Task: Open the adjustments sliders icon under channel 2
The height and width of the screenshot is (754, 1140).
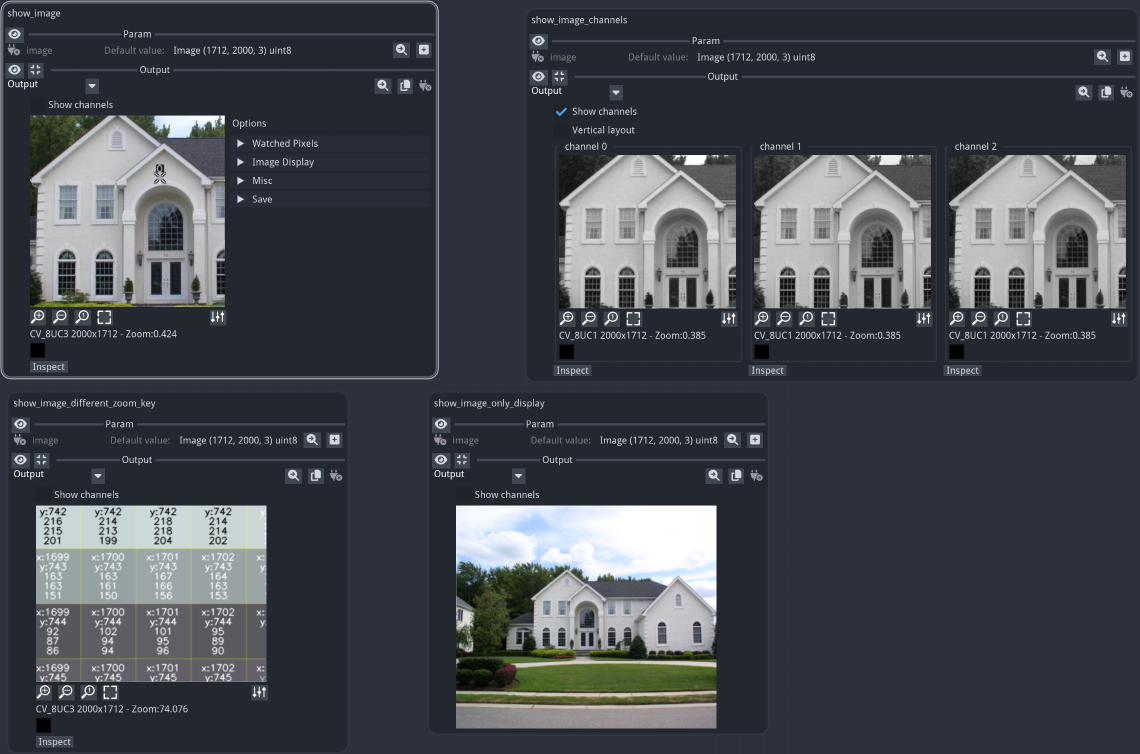Action: tap(1119, 319)
